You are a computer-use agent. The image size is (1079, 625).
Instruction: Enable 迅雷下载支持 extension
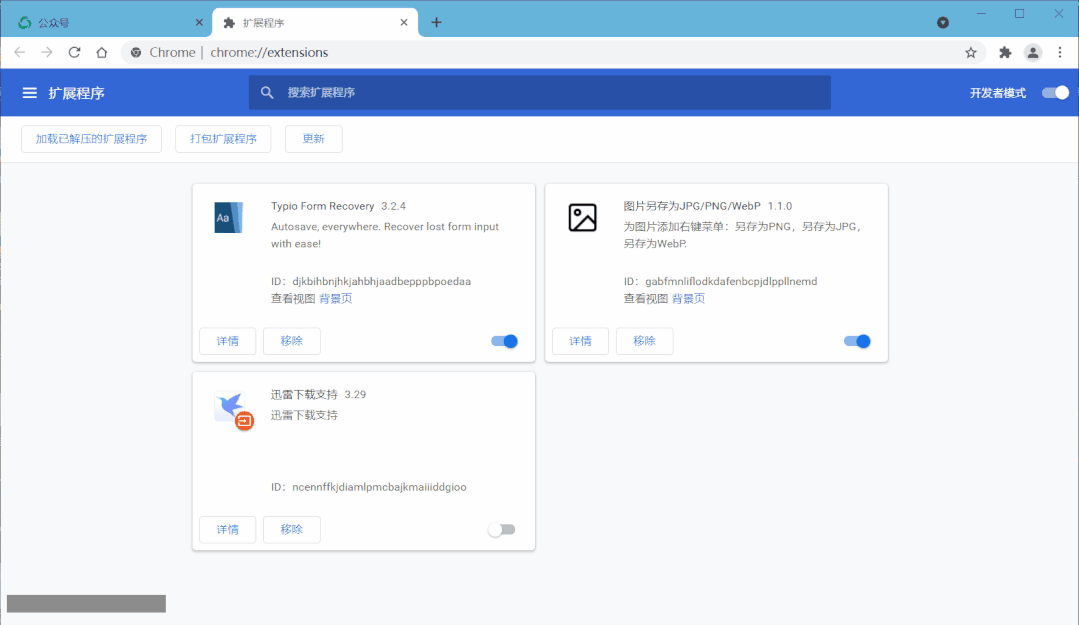tap(502, 529)
